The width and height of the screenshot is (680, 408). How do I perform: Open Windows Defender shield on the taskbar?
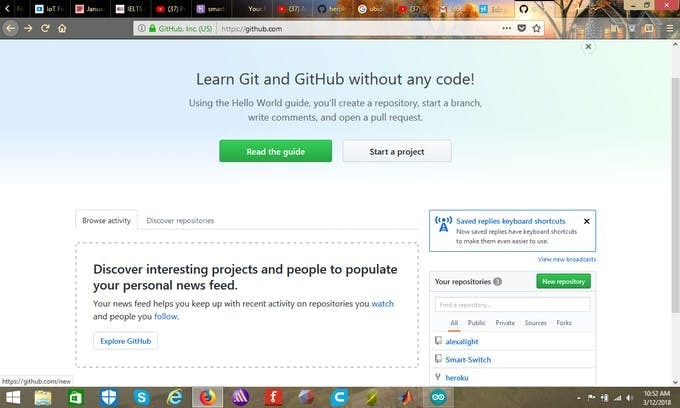pos(109,398)
